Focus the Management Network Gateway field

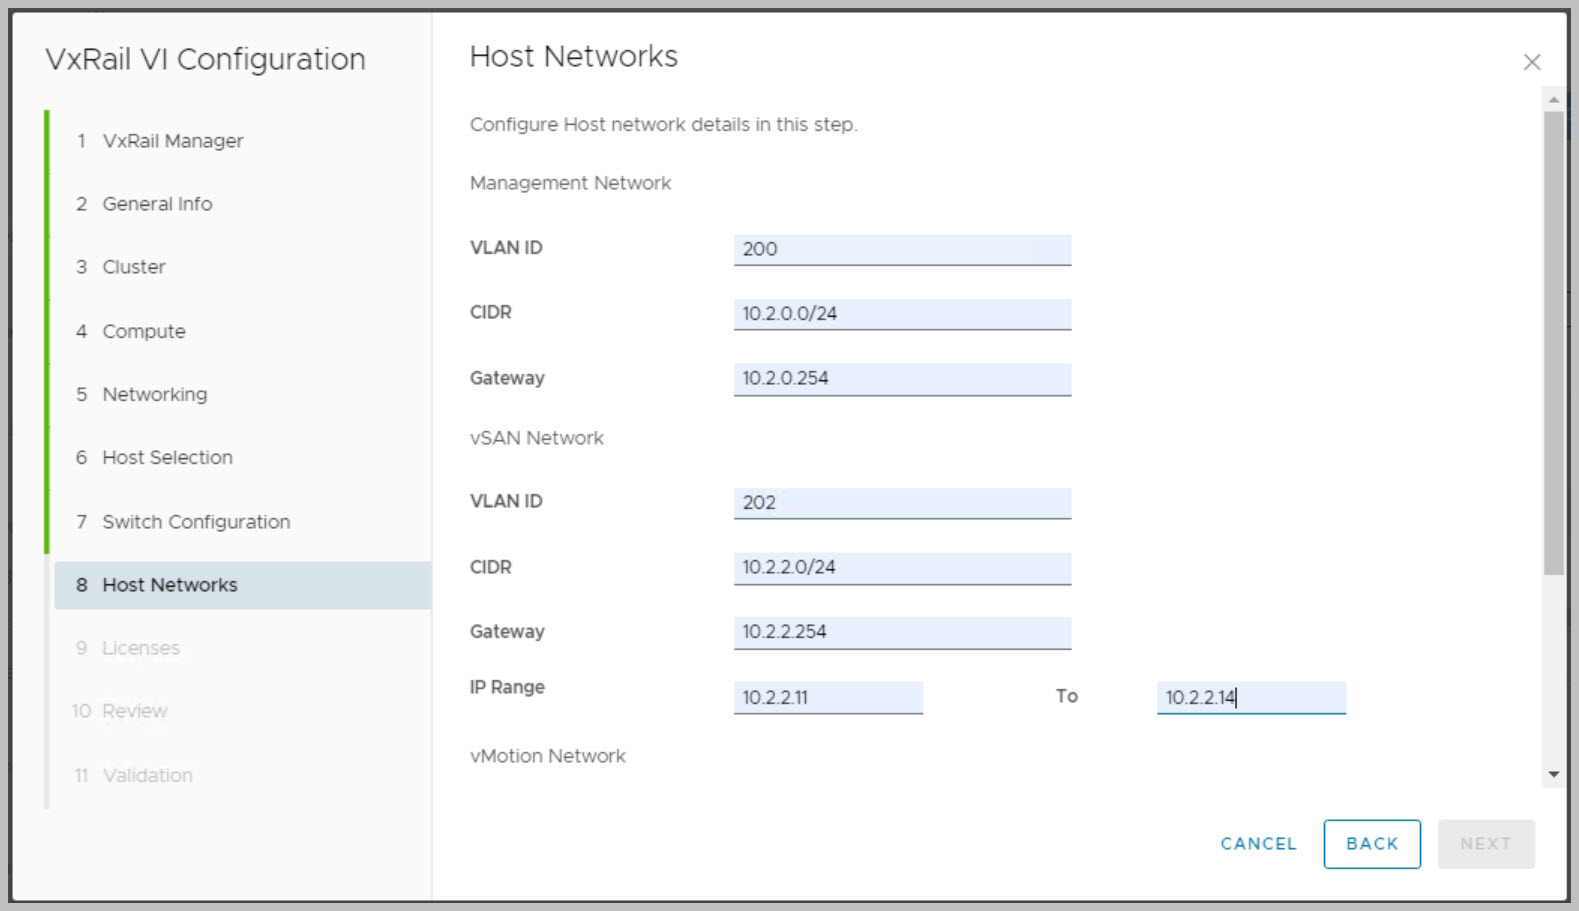coord(902,379)
